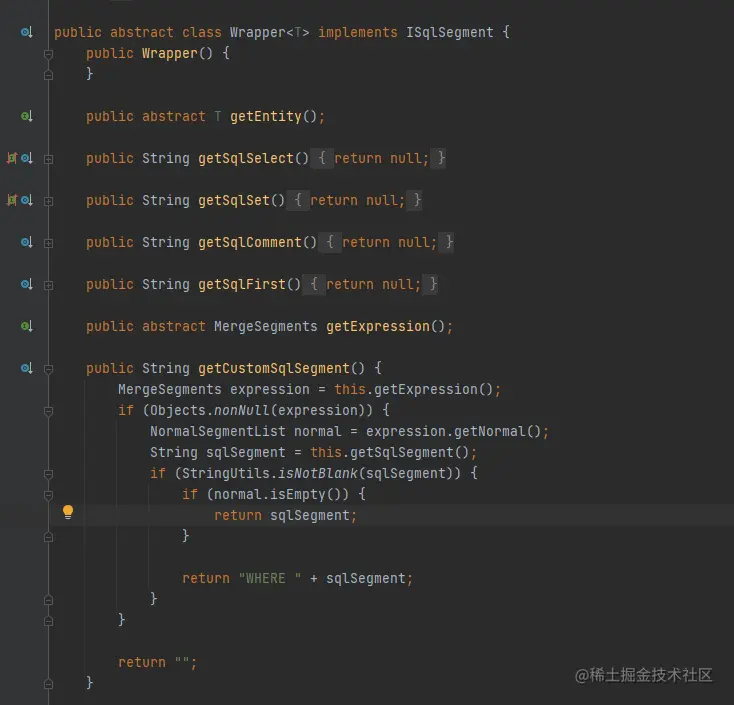Click the implementations gutter icon beside class Wrapper

27,32
